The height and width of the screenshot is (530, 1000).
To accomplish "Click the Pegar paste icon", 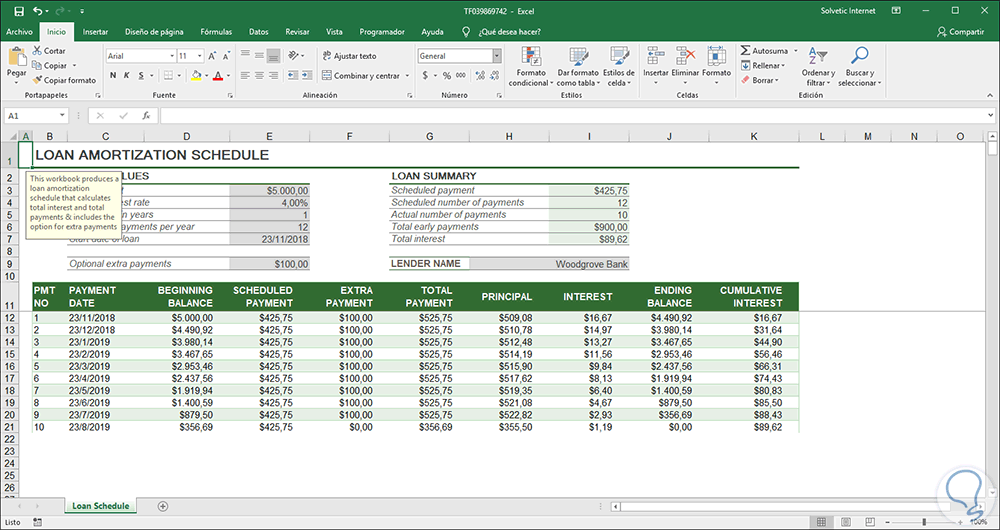I will 17,56.
